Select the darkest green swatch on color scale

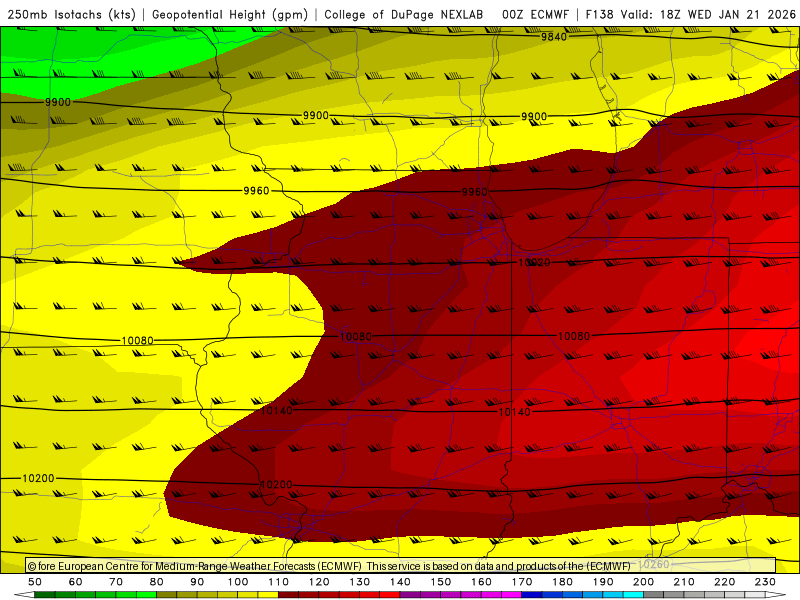(x=45, y=595)
